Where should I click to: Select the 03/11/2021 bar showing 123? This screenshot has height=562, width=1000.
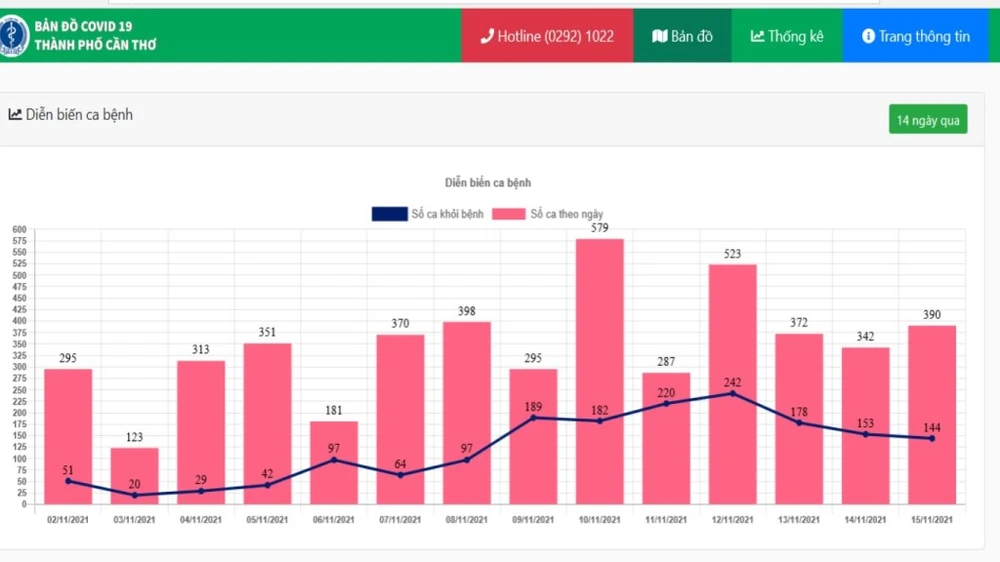pyautogui.click(x=134, y=475)
